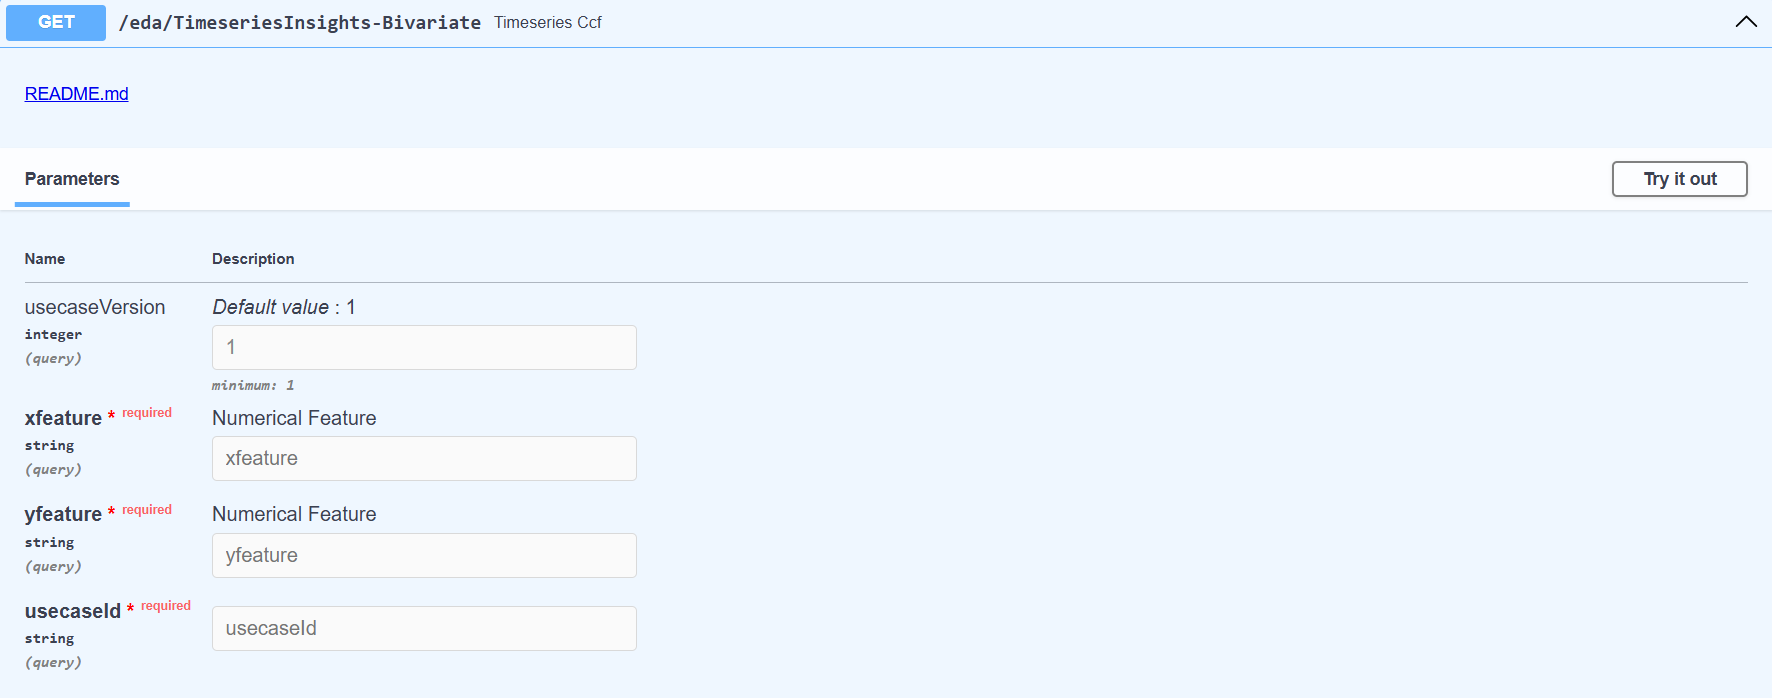Click the xfeature parameter name label

(x=63, y=418)
